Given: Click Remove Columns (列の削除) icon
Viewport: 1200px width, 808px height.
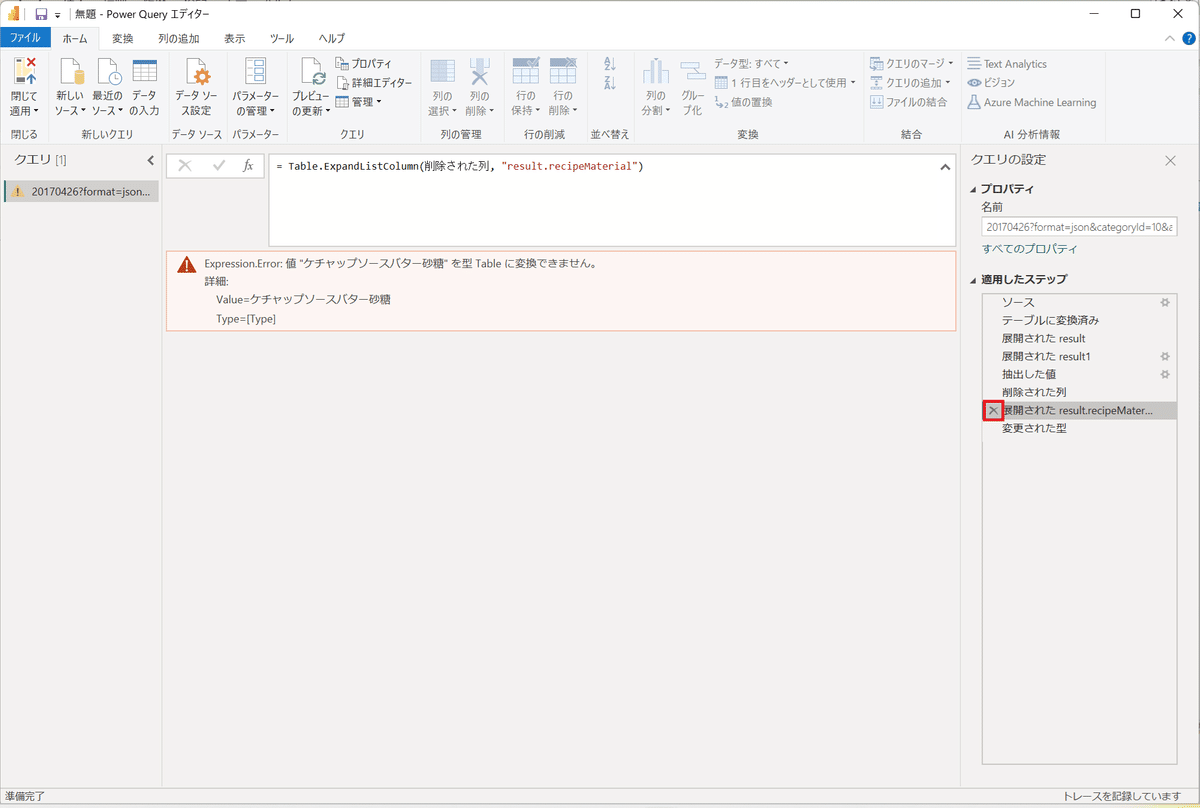Looking at the screenshot, I should pos(479,71).
